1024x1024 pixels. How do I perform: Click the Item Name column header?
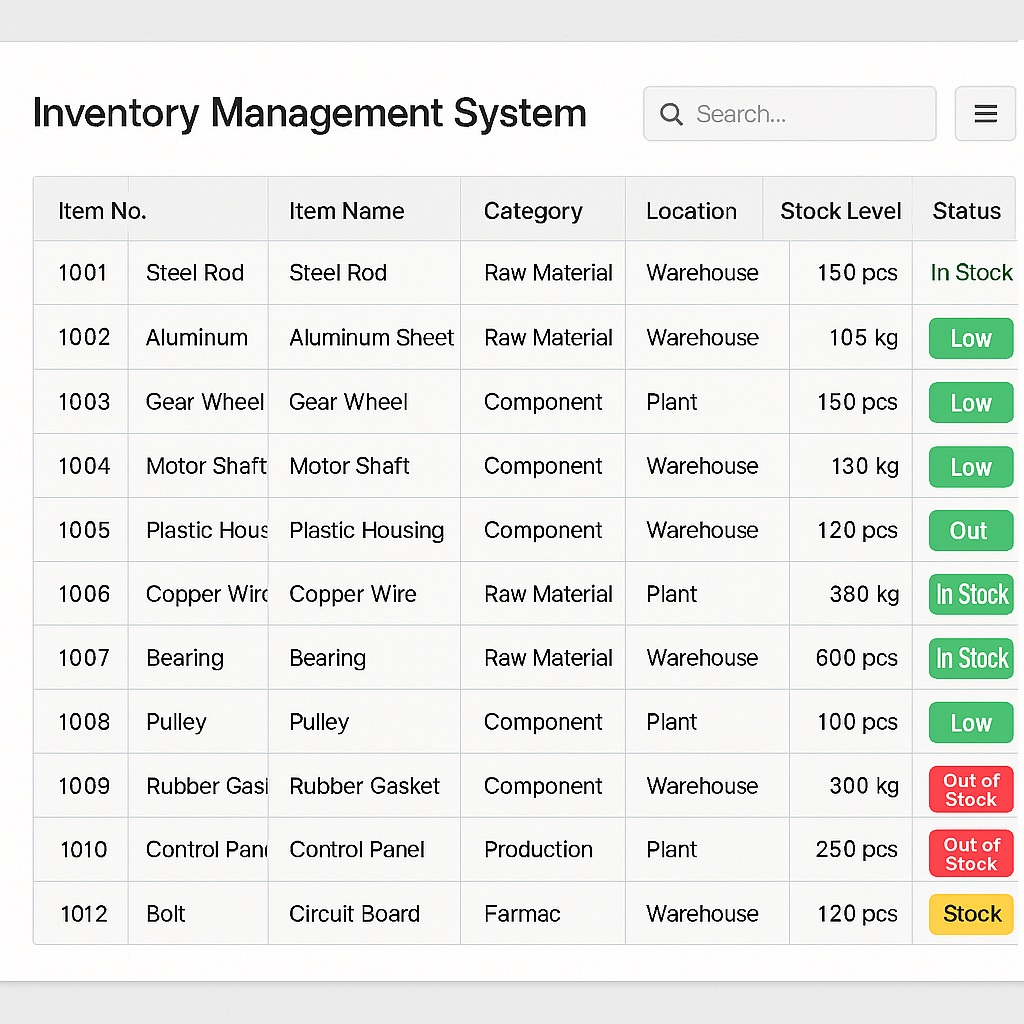point(346,211)
